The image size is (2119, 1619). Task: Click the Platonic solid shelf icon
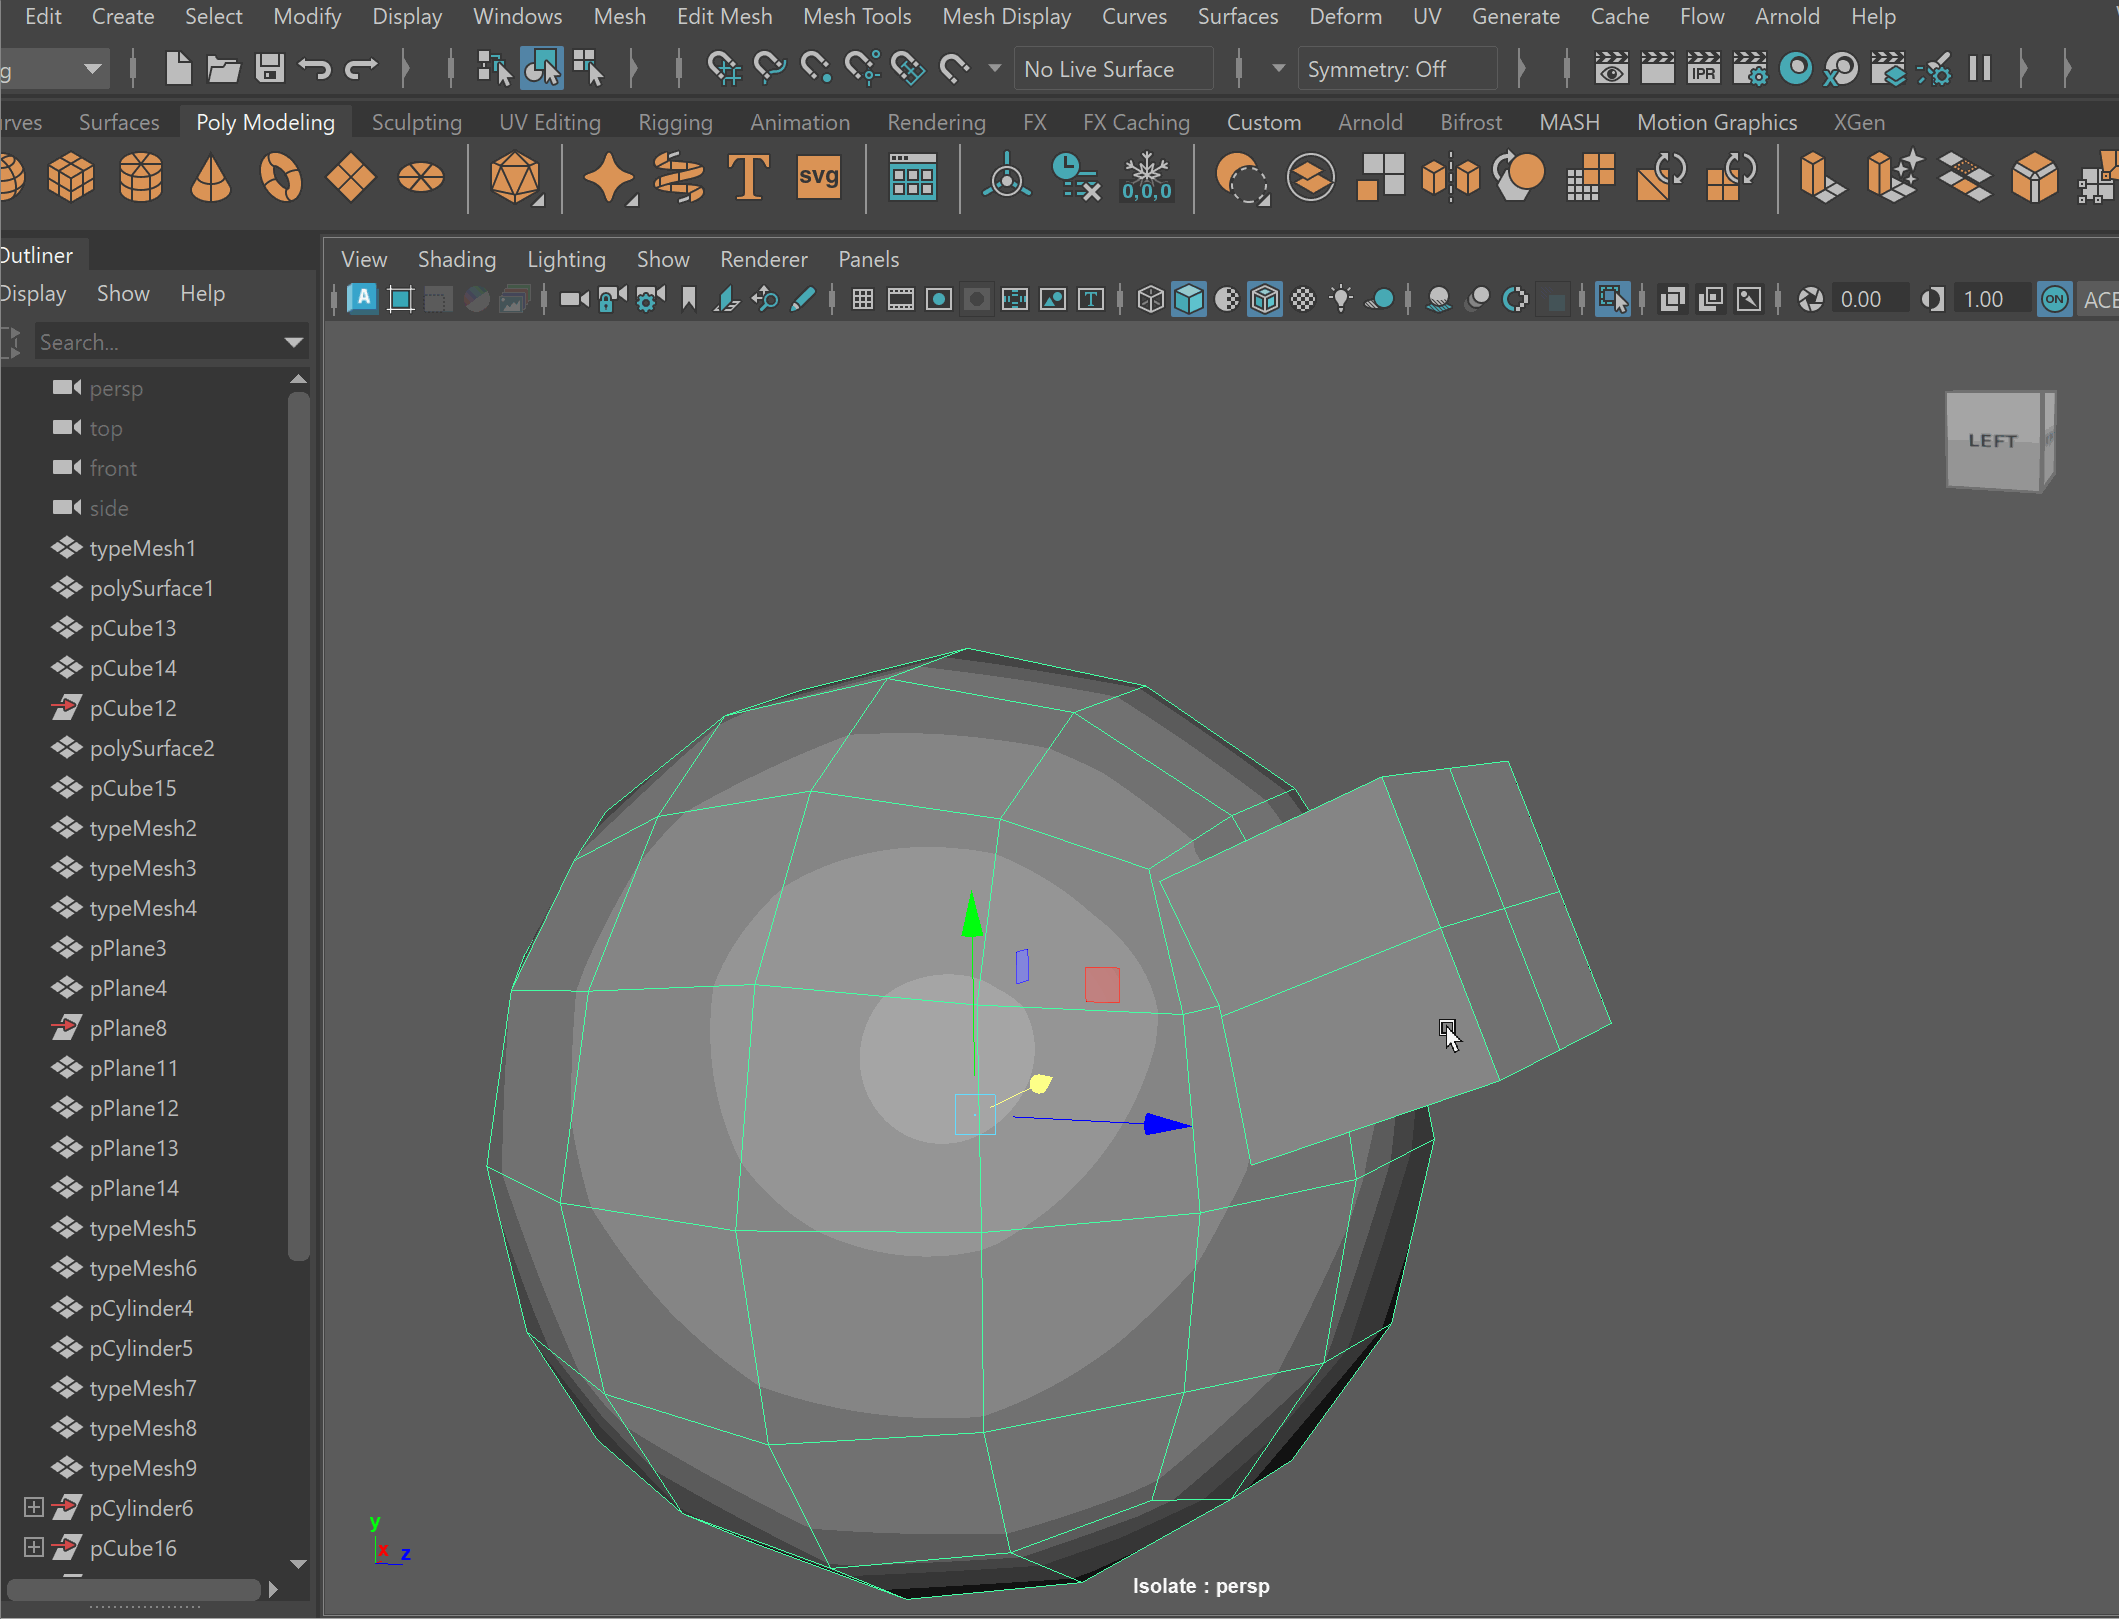[x=514, y=178]
